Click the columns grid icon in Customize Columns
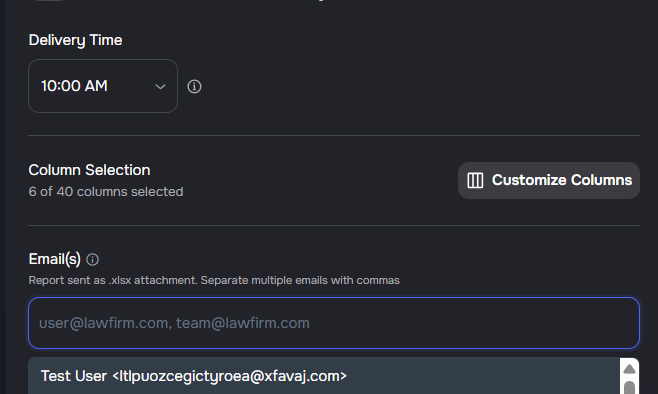658x394 pixels. coord(475,180)
